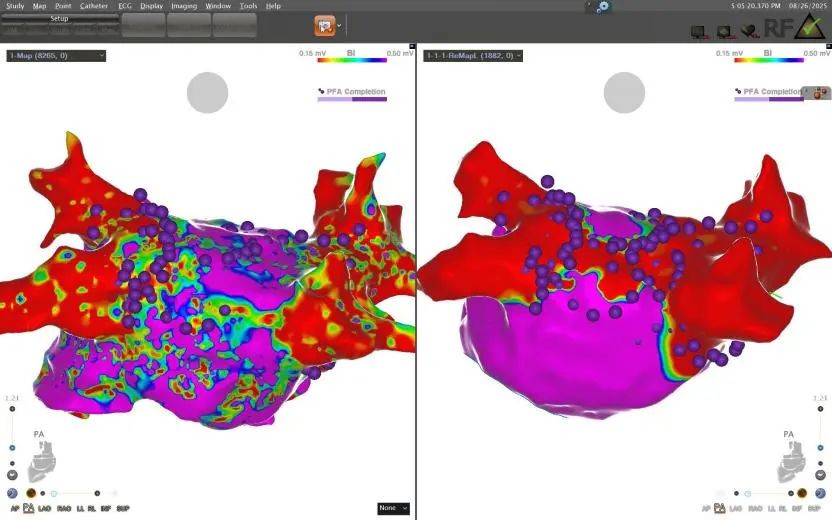Viewport: 832px width, 520px height.
Task: Open the Catheter menu
Action: 94,6
